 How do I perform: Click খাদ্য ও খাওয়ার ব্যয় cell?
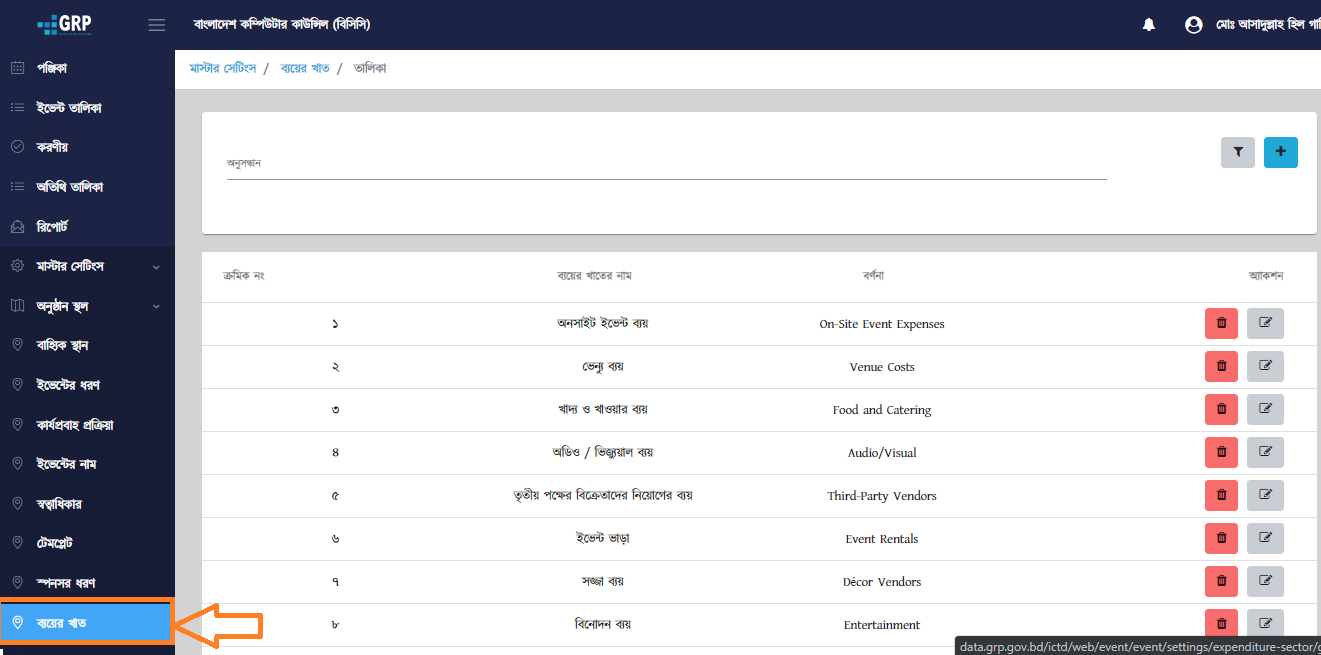(x=603, y=410)
